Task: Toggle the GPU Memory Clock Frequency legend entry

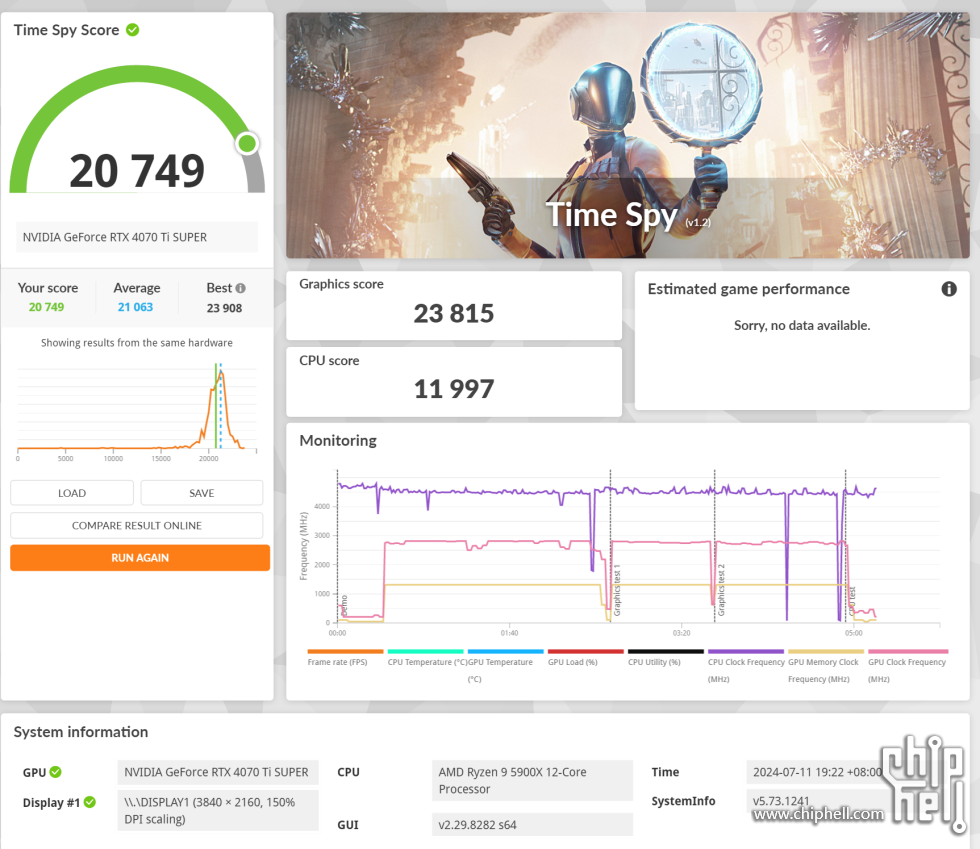Action: tap(826, 666)
